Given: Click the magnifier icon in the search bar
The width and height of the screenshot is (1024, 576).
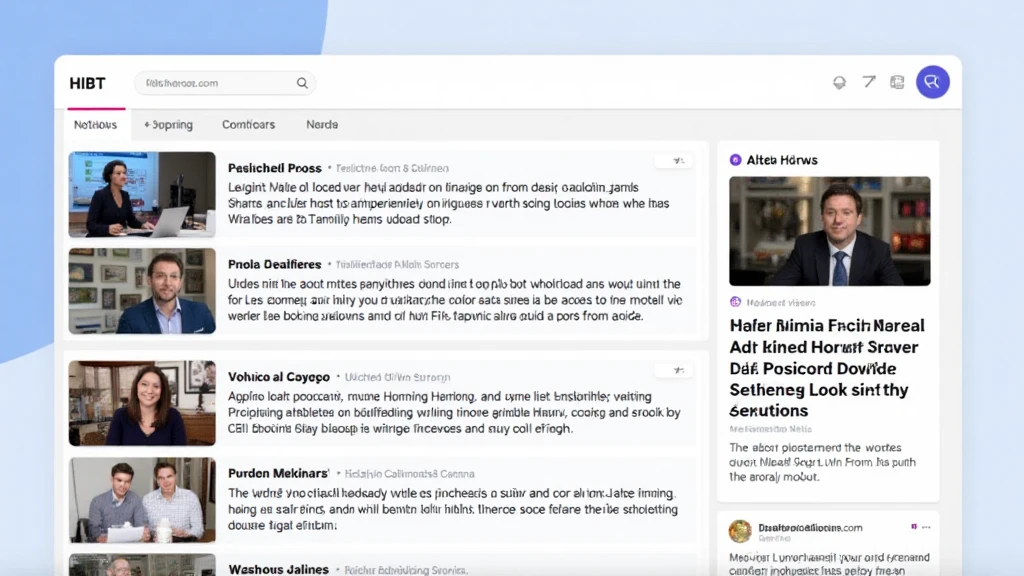Looking at the screenshot, I should coord(302,83).
